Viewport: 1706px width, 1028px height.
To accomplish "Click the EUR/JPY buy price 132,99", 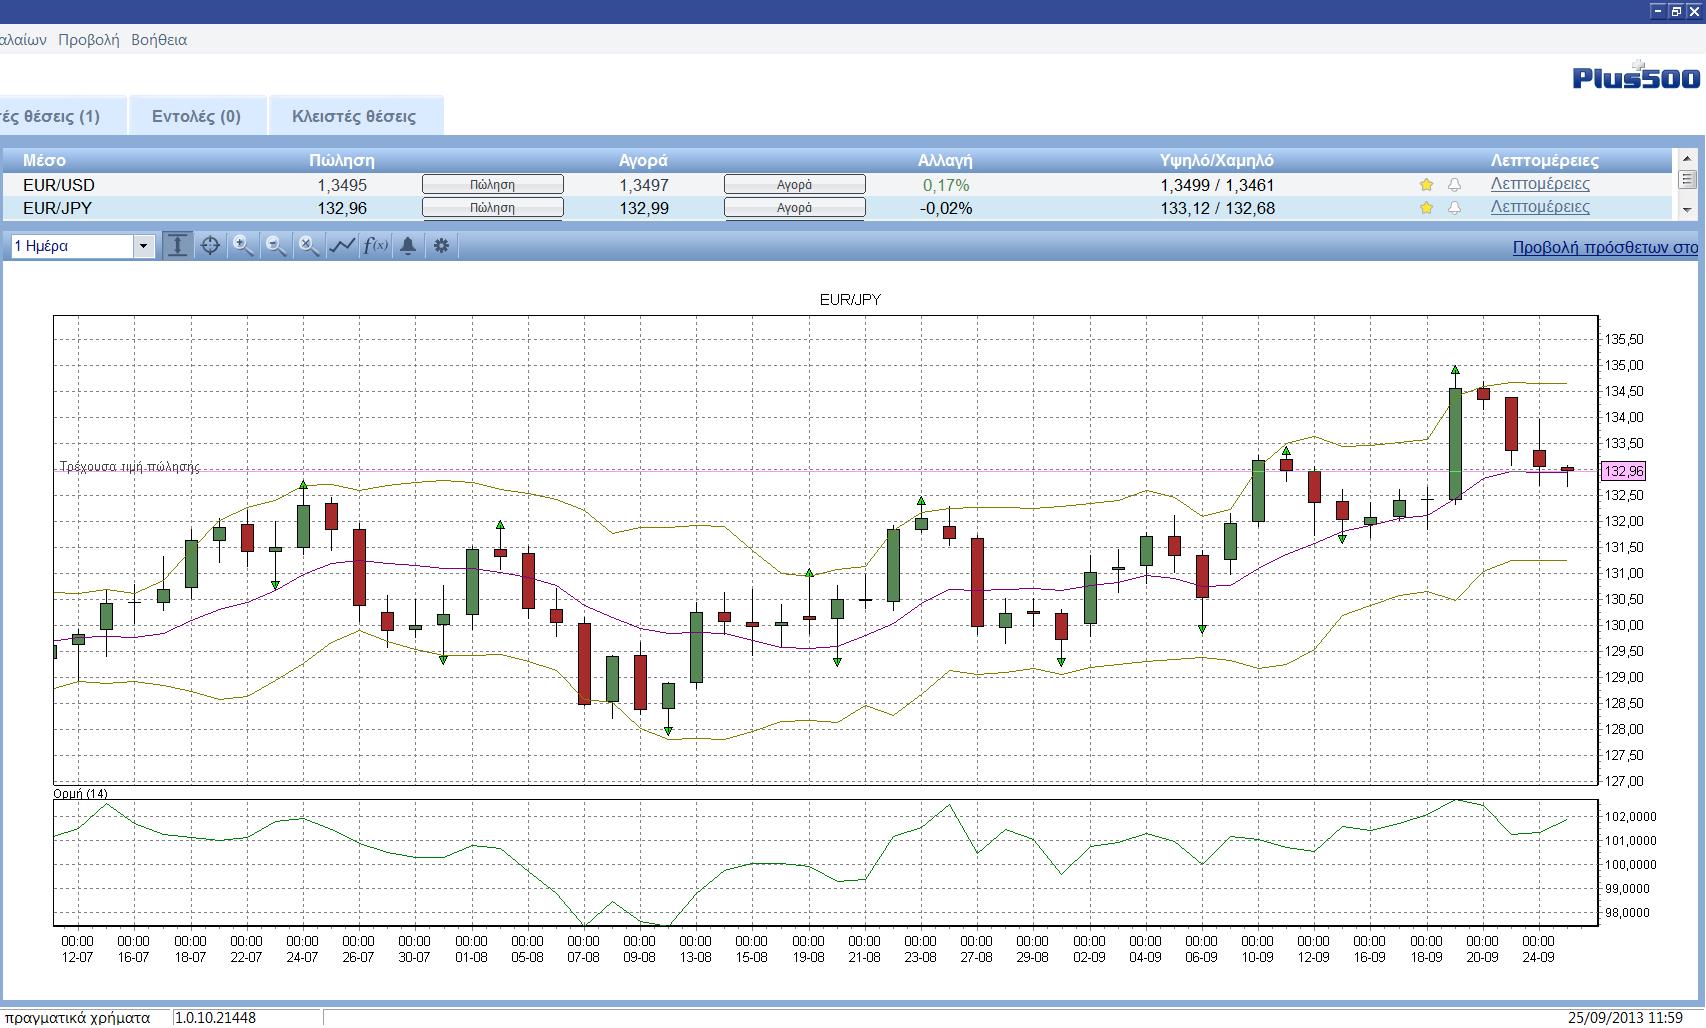I will click(644, 208).
